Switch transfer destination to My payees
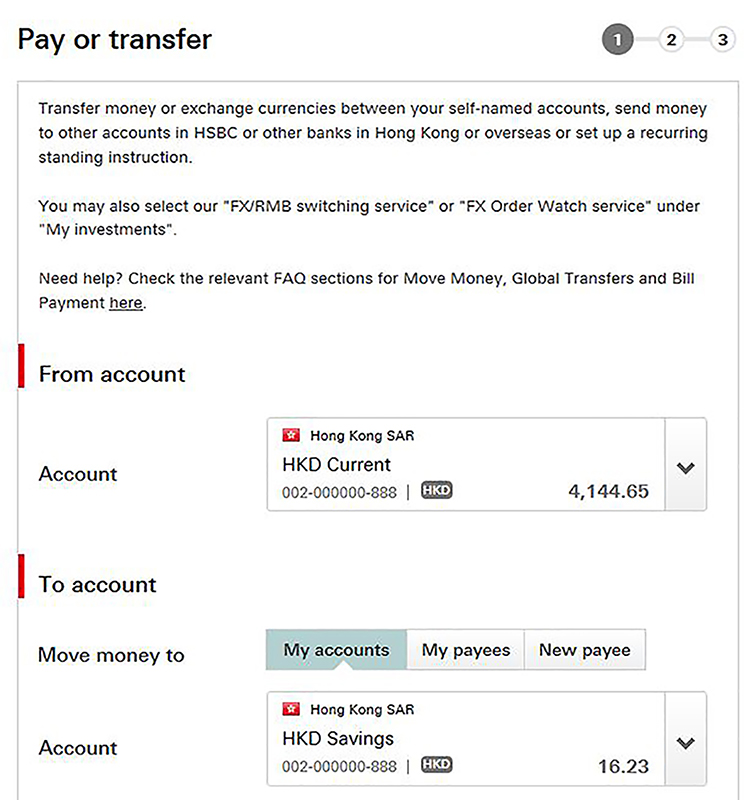This screenshot has width=755, height=800. [x=466, y=649]
